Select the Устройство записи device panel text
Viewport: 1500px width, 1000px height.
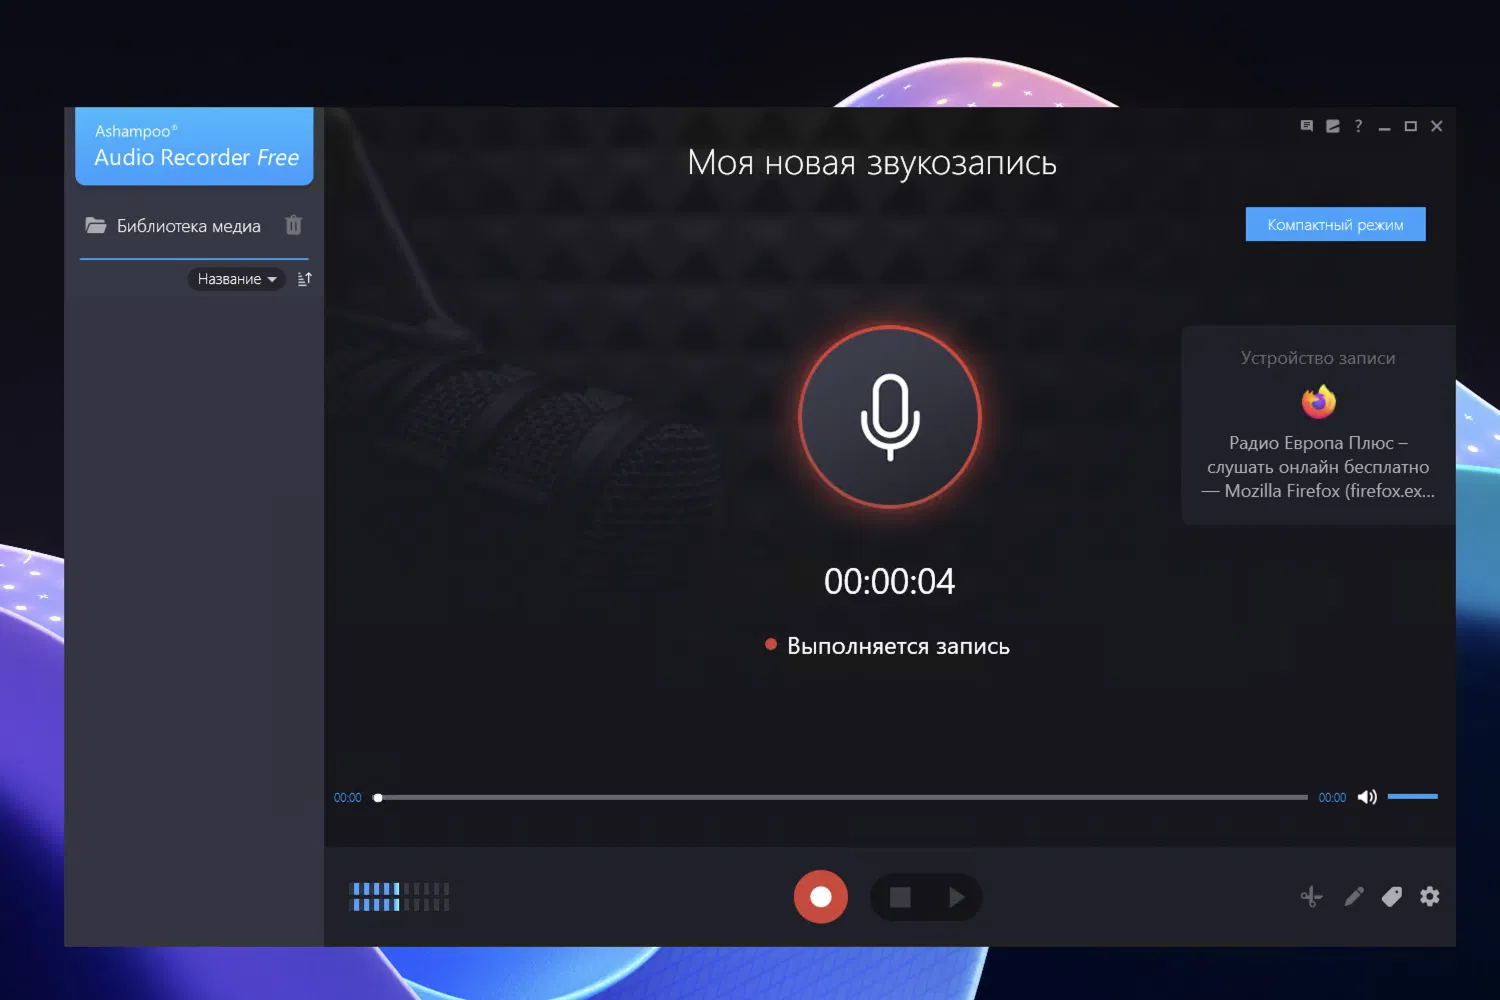[1318, 358]
